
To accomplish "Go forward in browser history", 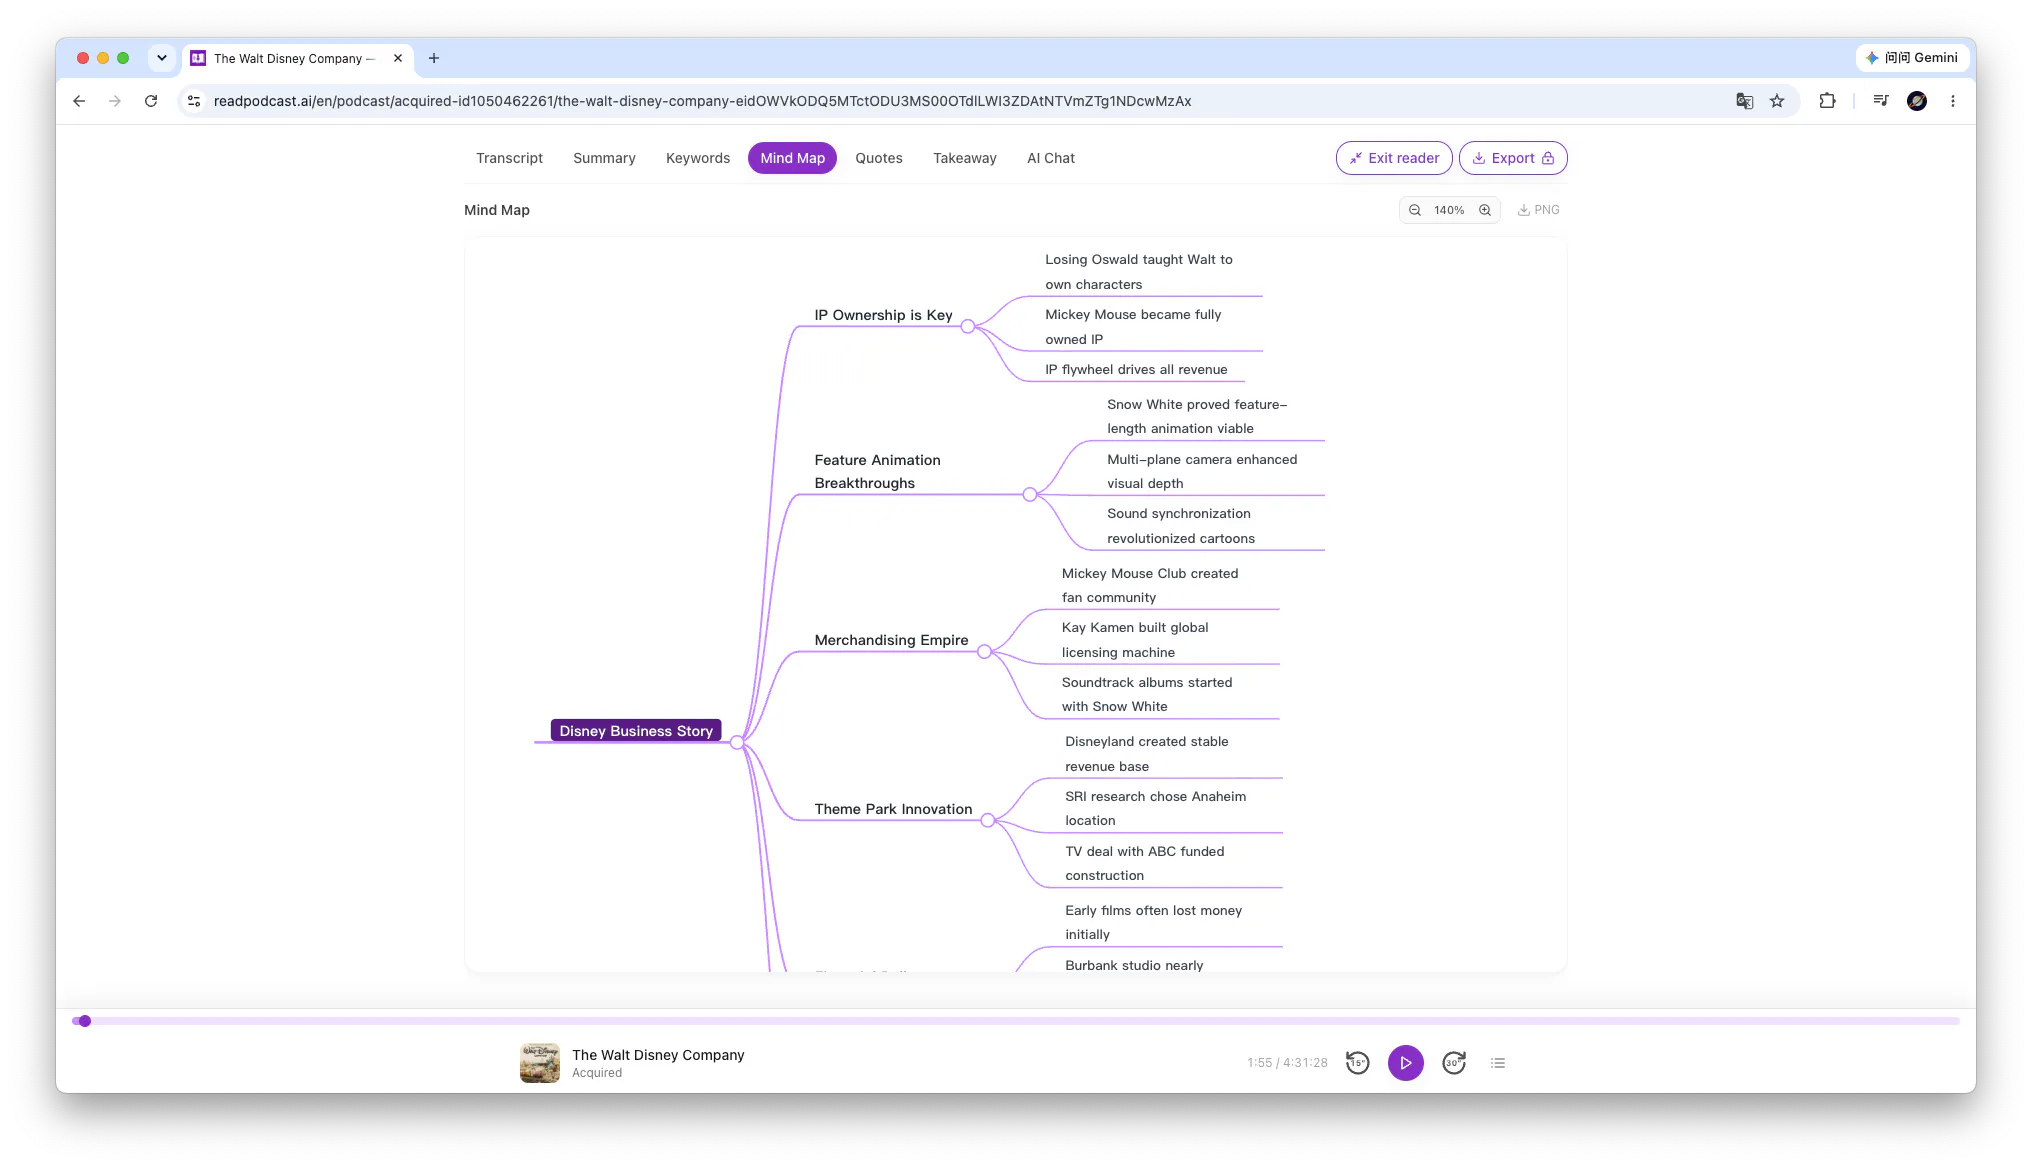I will click(x=115, y=101).
